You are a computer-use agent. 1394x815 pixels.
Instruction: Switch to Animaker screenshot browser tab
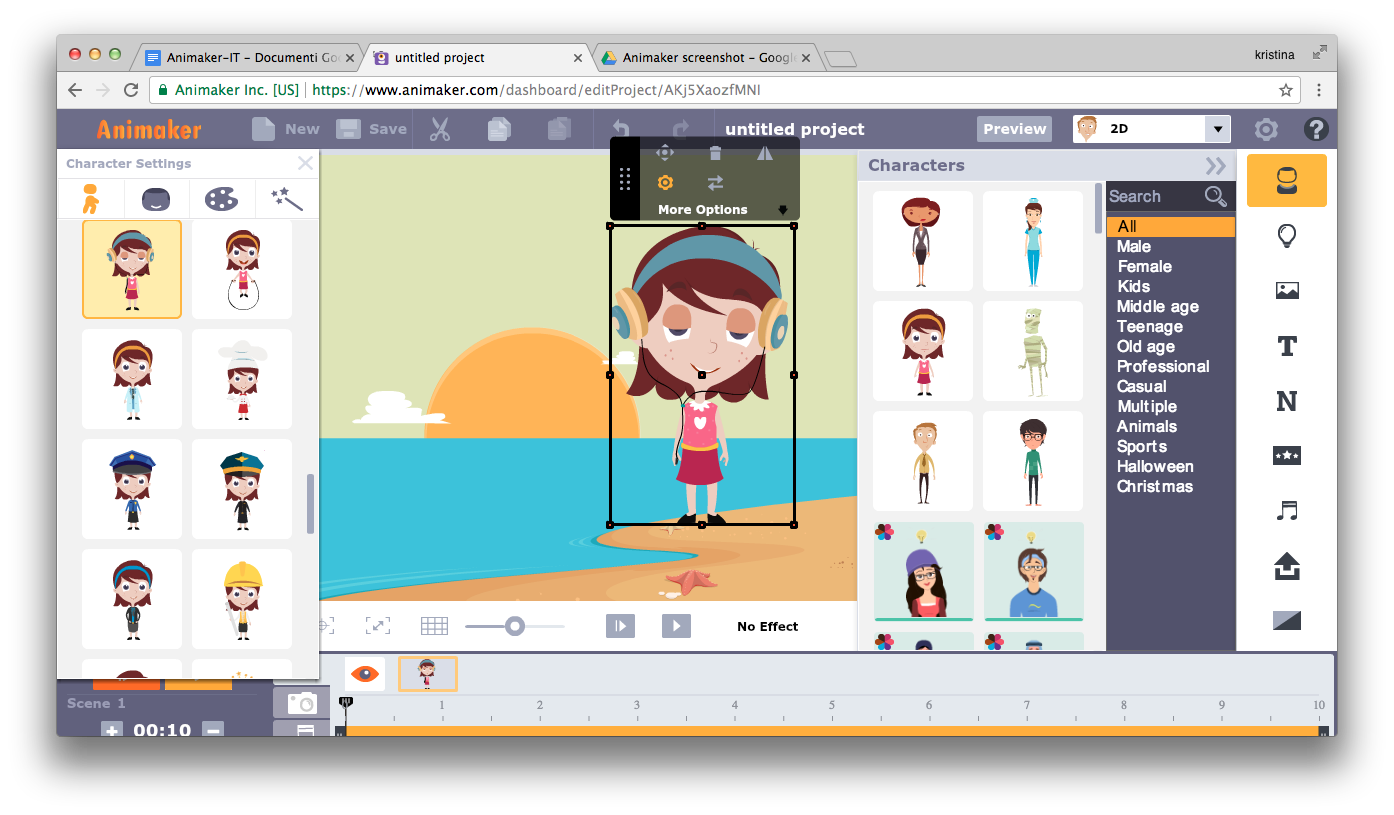pos(706,58)
